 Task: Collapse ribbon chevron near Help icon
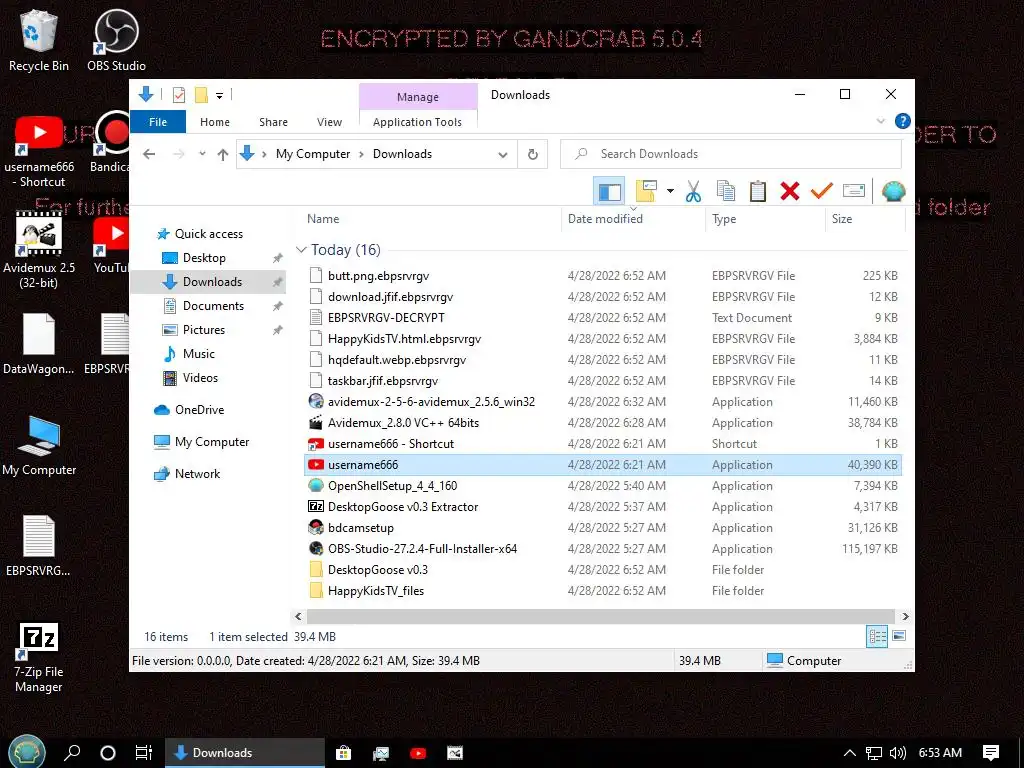tap(880, 121)
